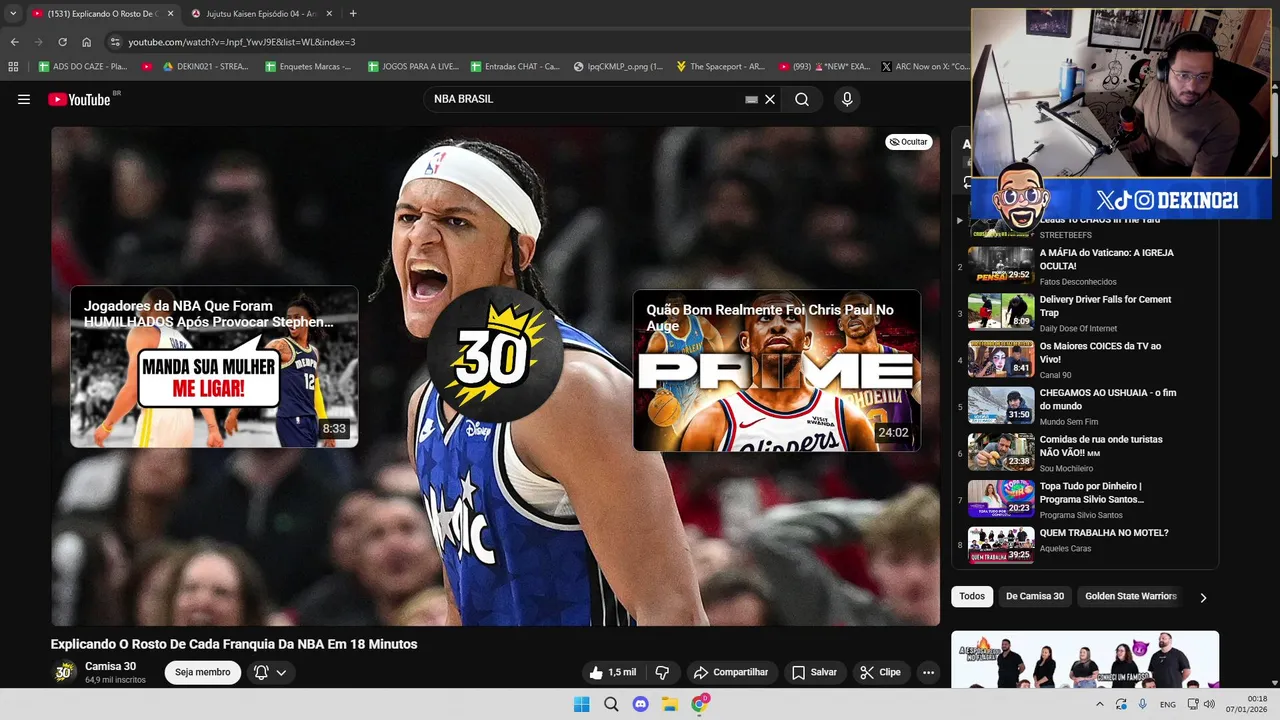This screenshot has width=1280, height=720.
Task: Open the YouTube hamburger guide menu
Action: tap(23, 99)
